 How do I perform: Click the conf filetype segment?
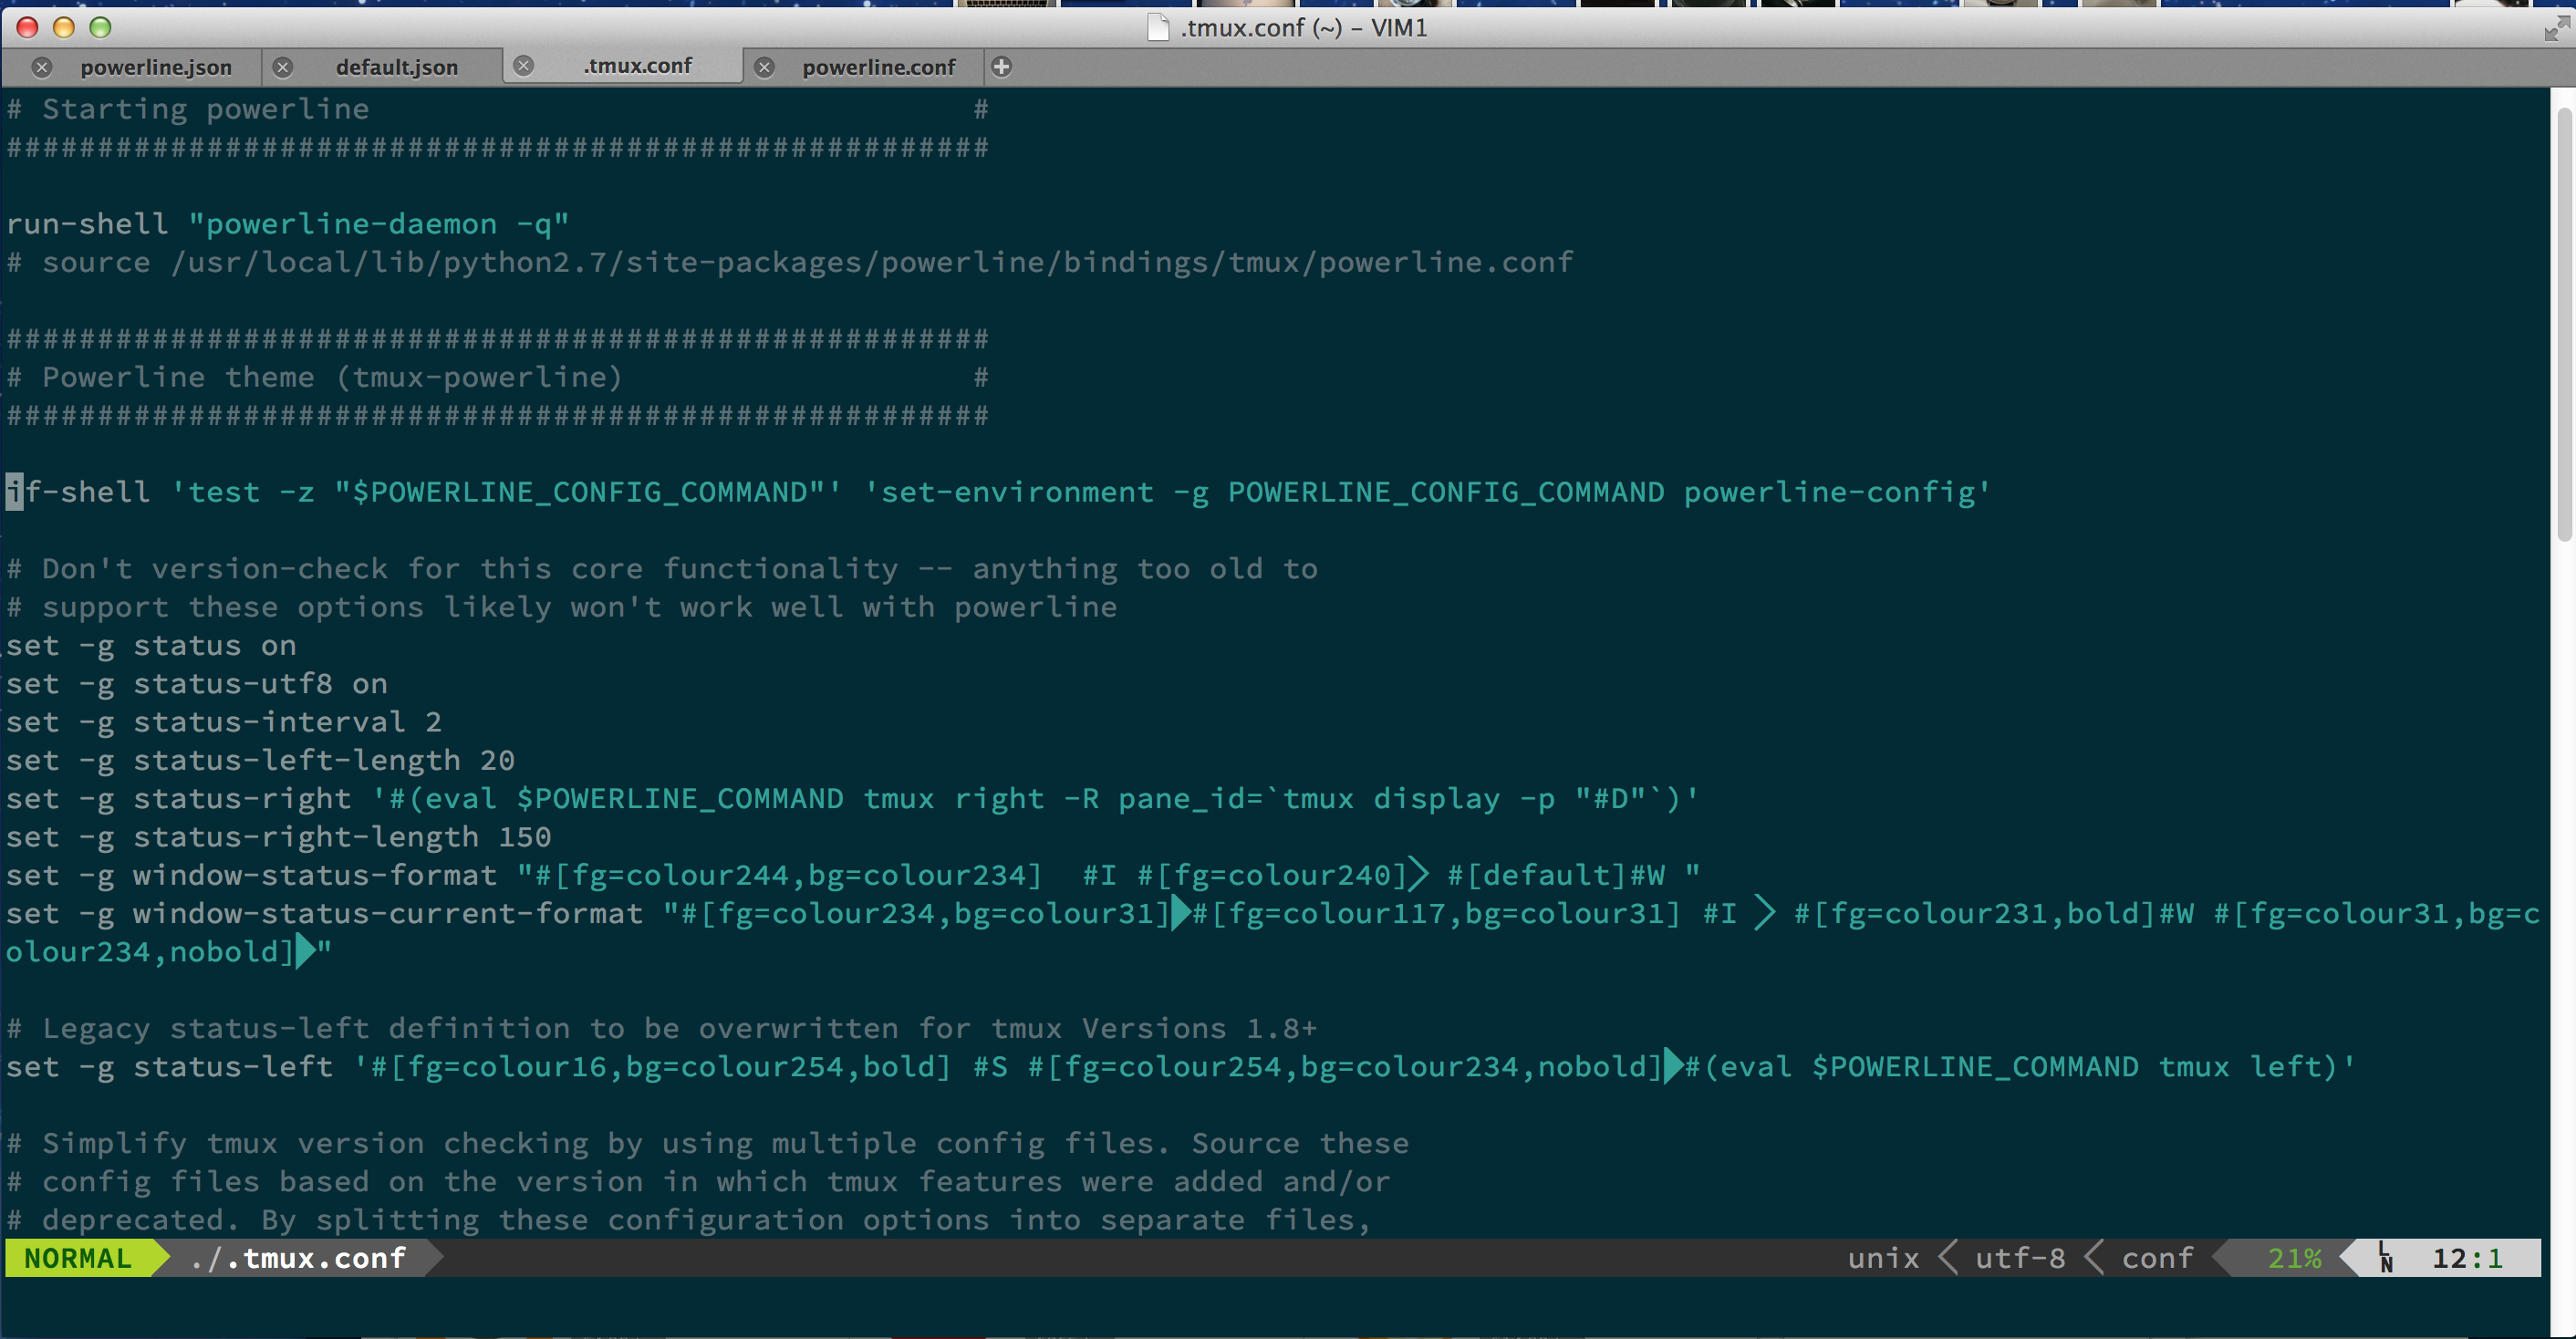2157,1258
